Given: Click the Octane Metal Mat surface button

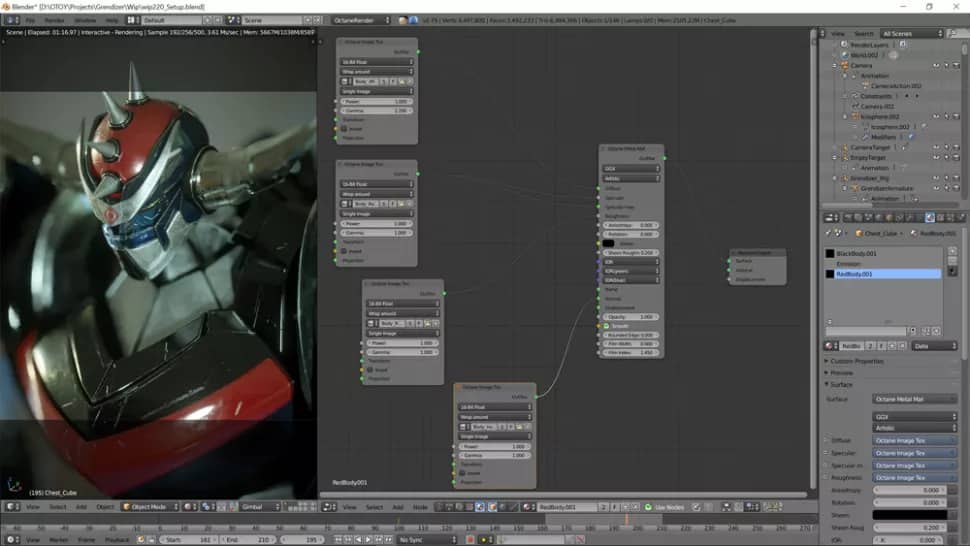Looking at the screenshot, I should [914, 399].
